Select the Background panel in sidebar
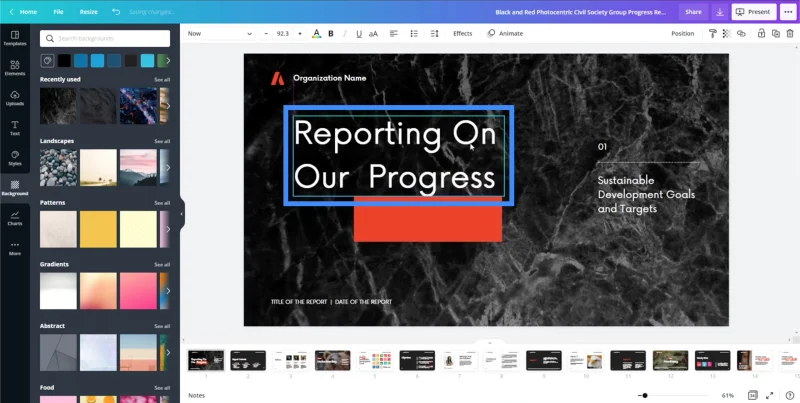The image size is (800, 403). tap(15, 188)
